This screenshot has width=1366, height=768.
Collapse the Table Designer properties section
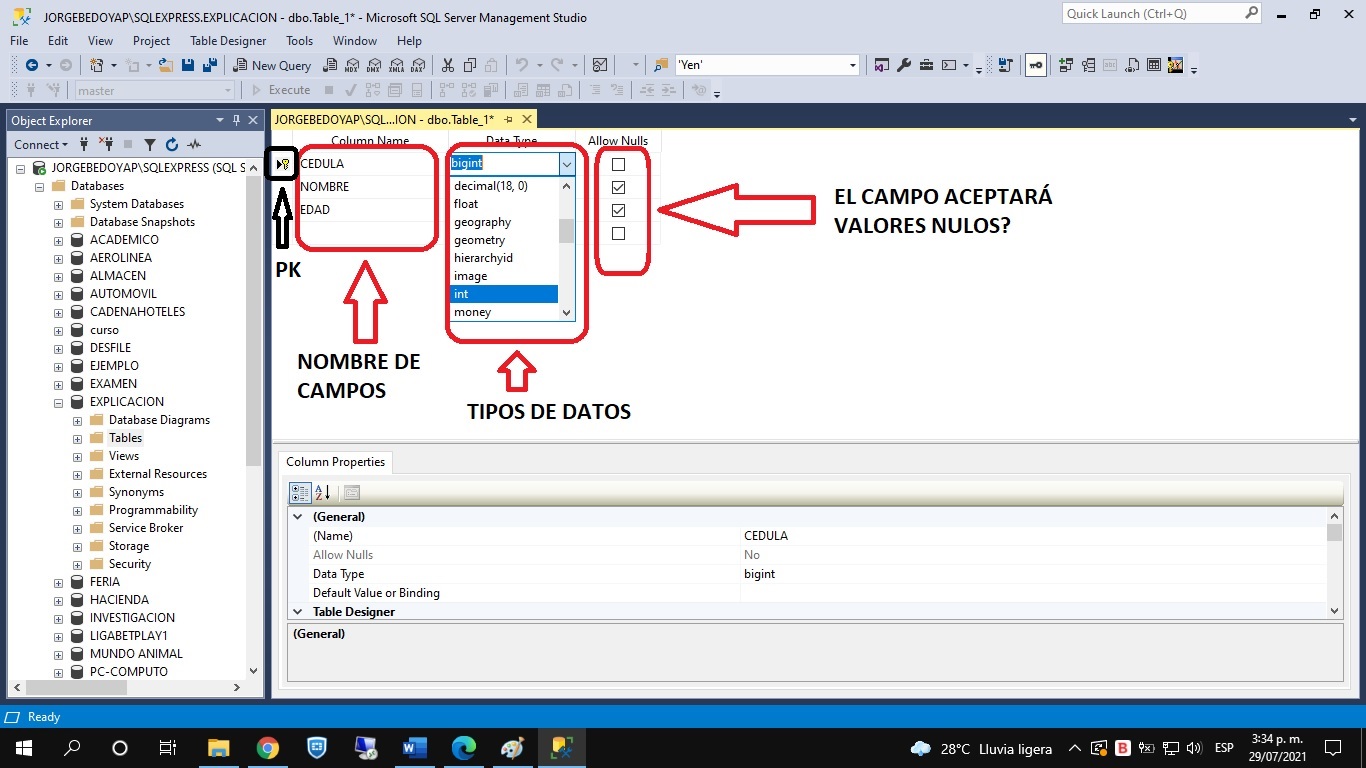[297, 612]
